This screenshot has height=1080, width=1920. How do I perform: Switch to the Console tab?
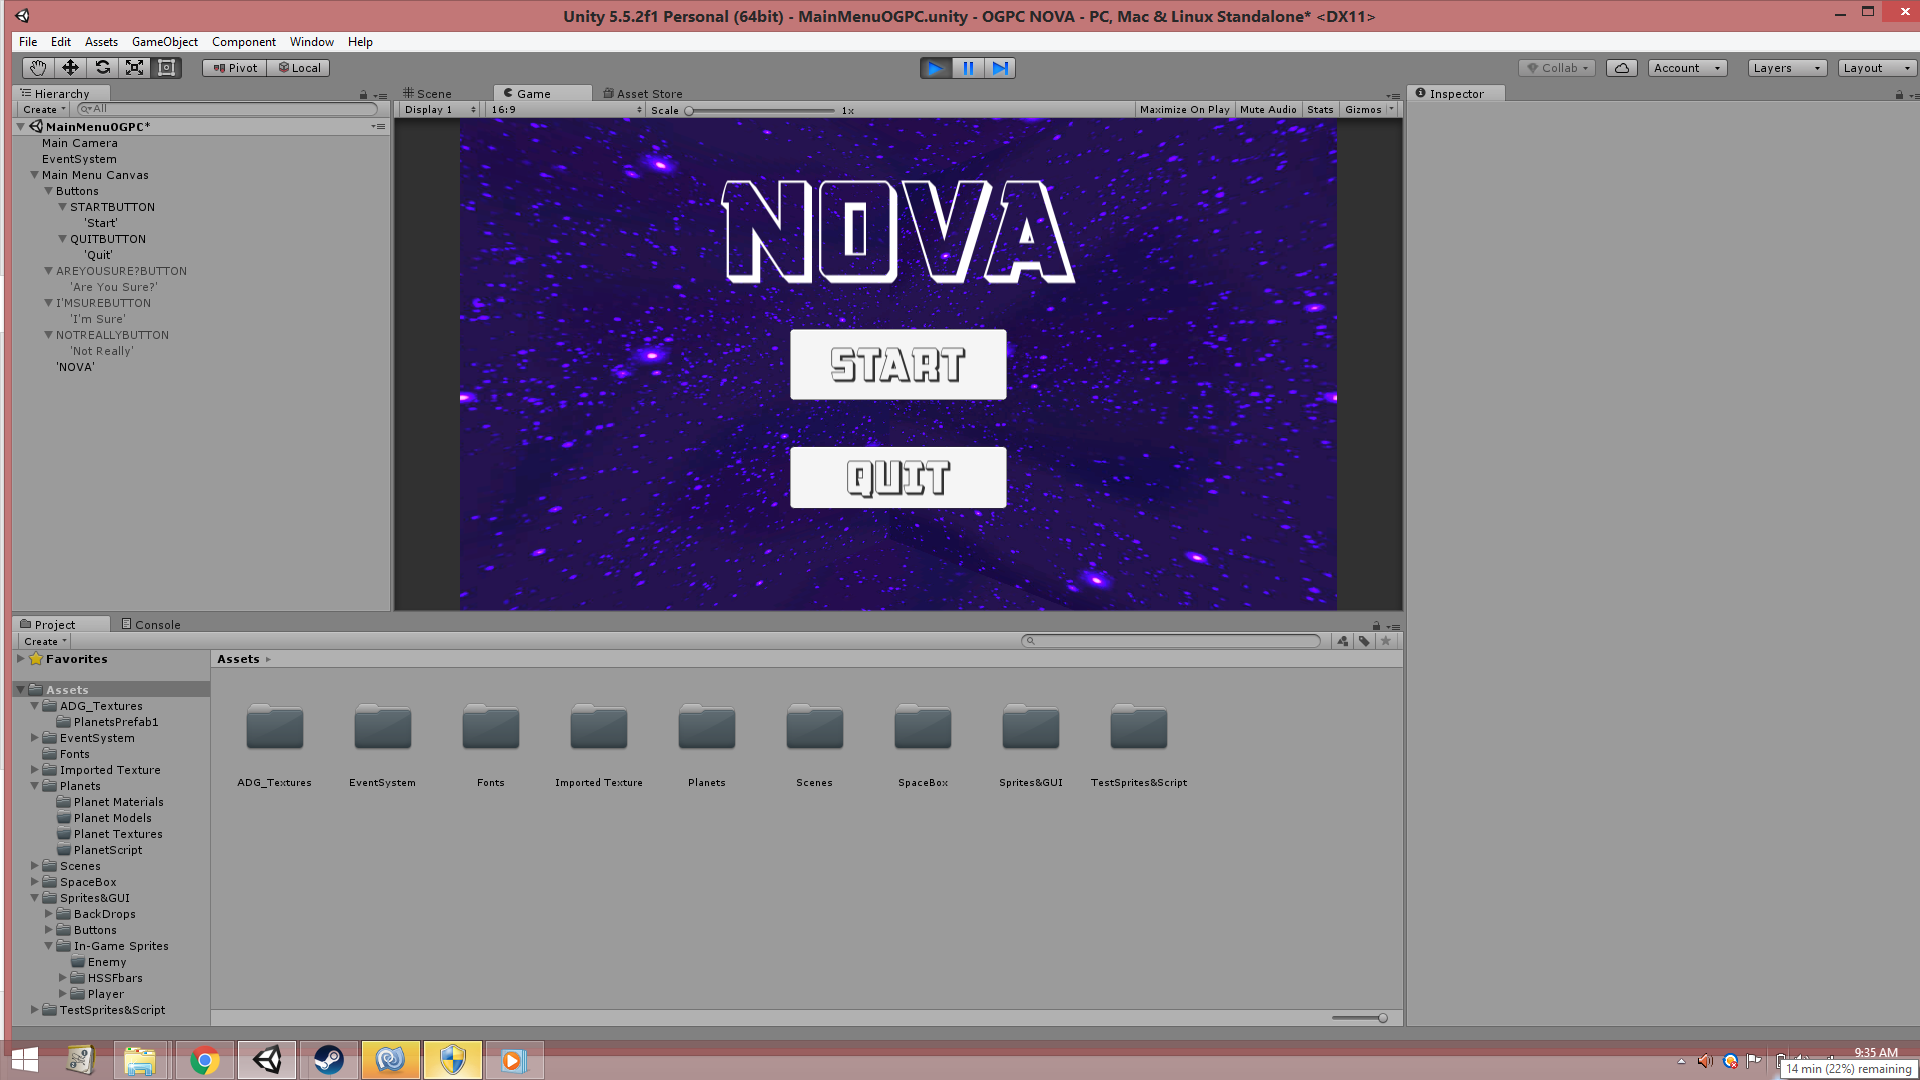[151, 624]
